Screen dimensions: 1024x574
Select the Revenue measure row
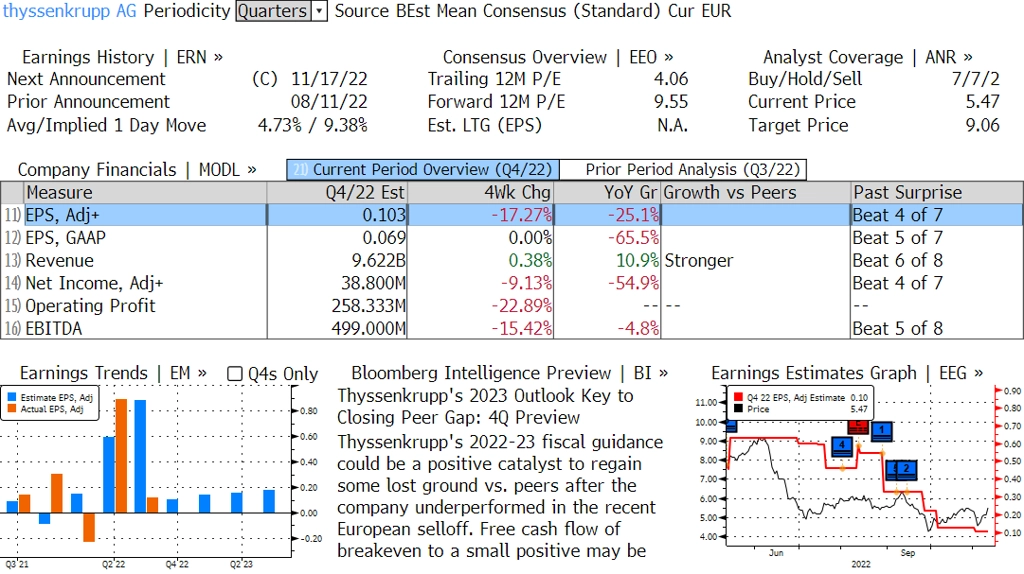(512, 261)
